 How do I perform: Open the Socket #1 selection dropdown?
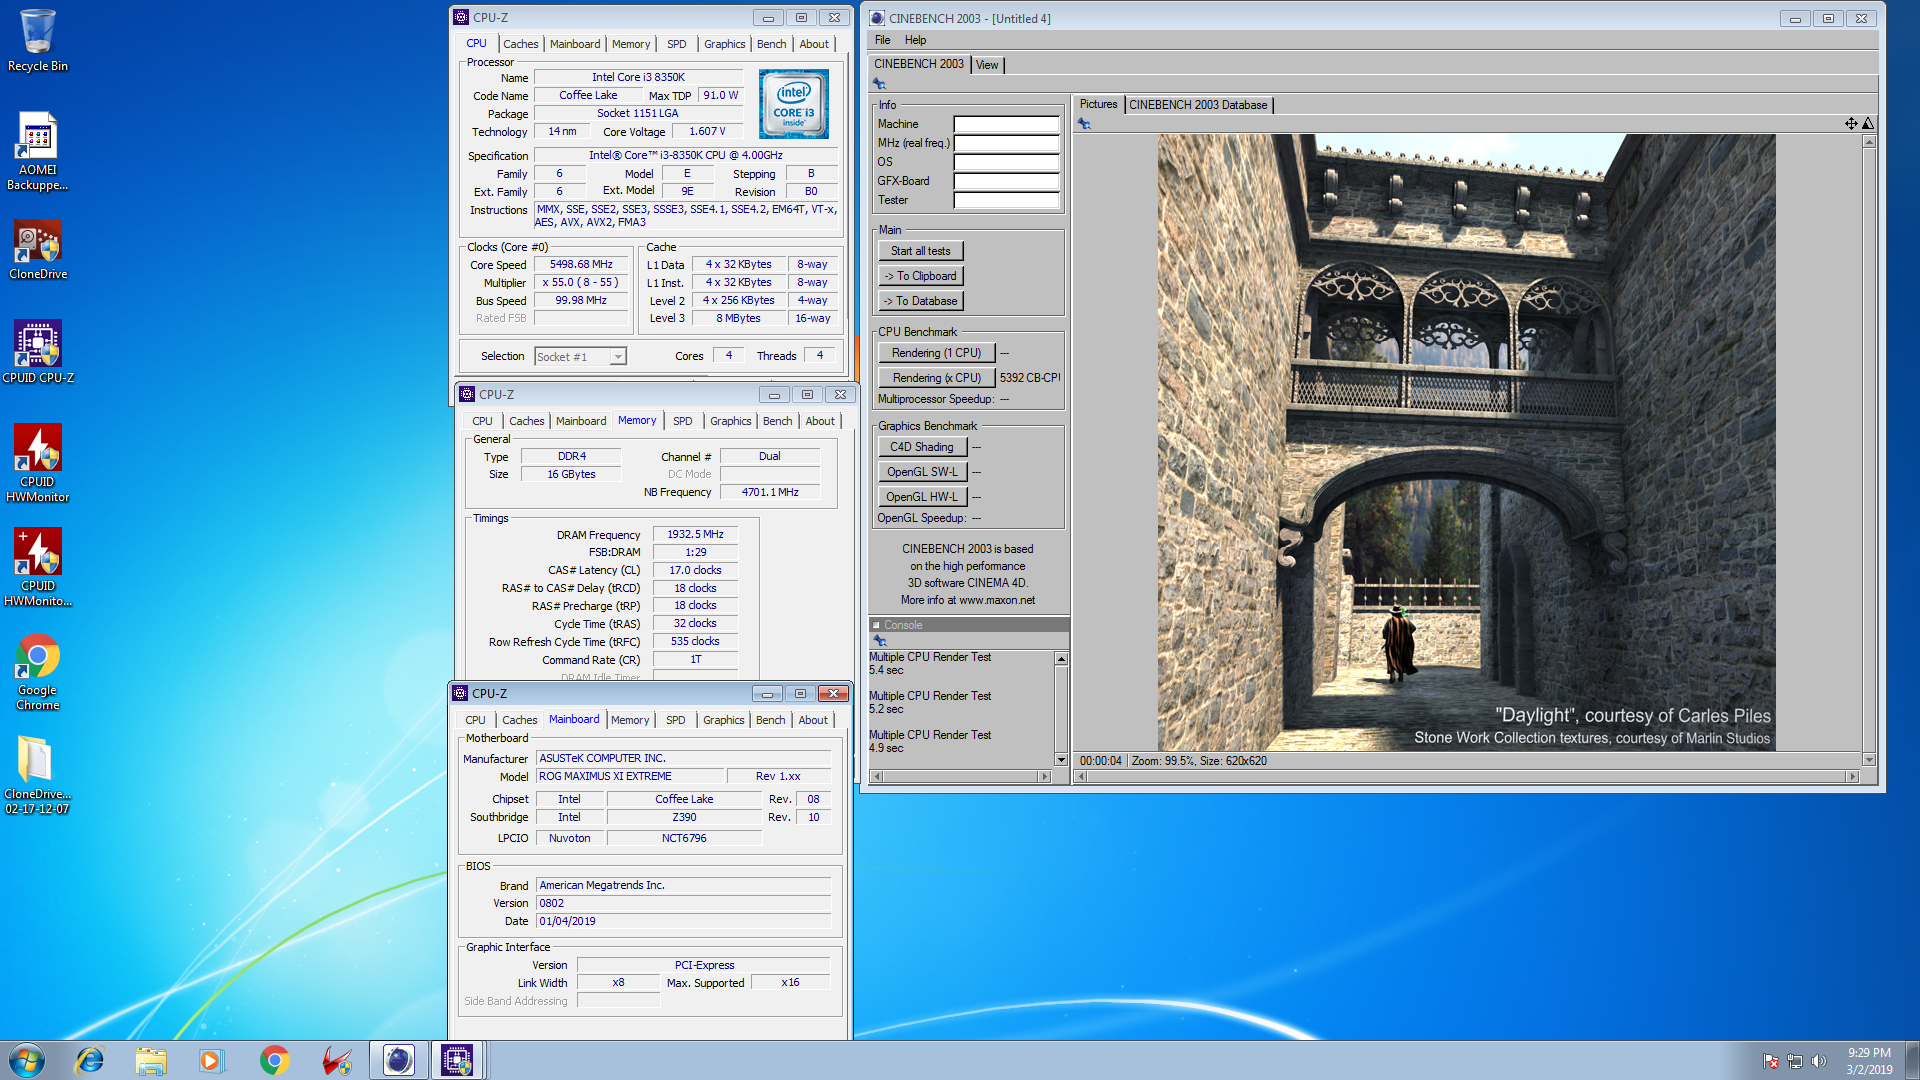coord(580,357)
